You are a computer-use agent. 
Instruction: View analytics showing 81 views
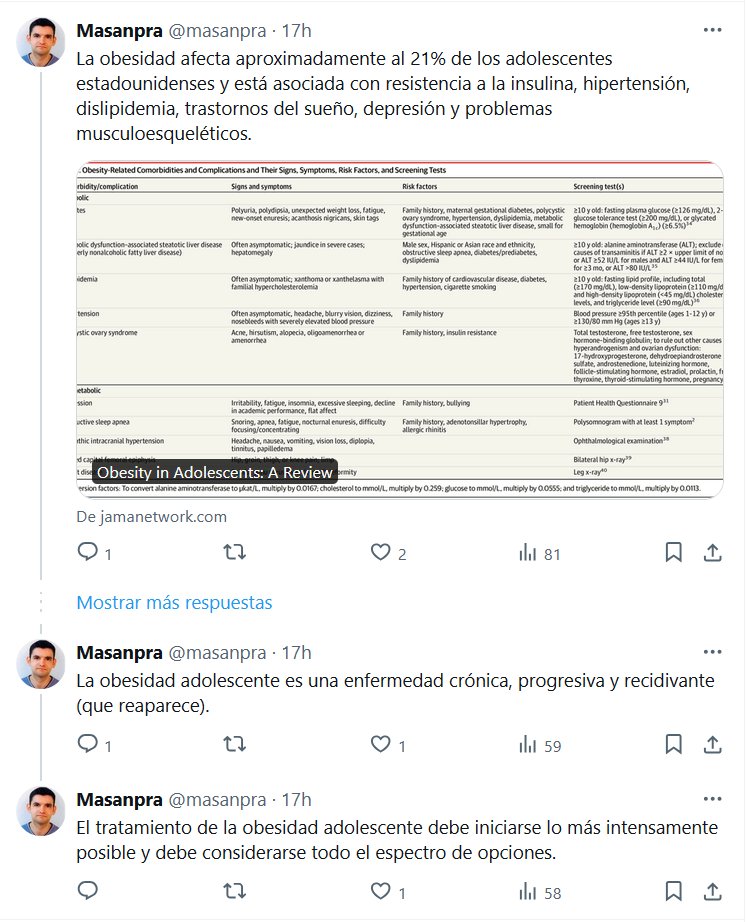(539, 553)
